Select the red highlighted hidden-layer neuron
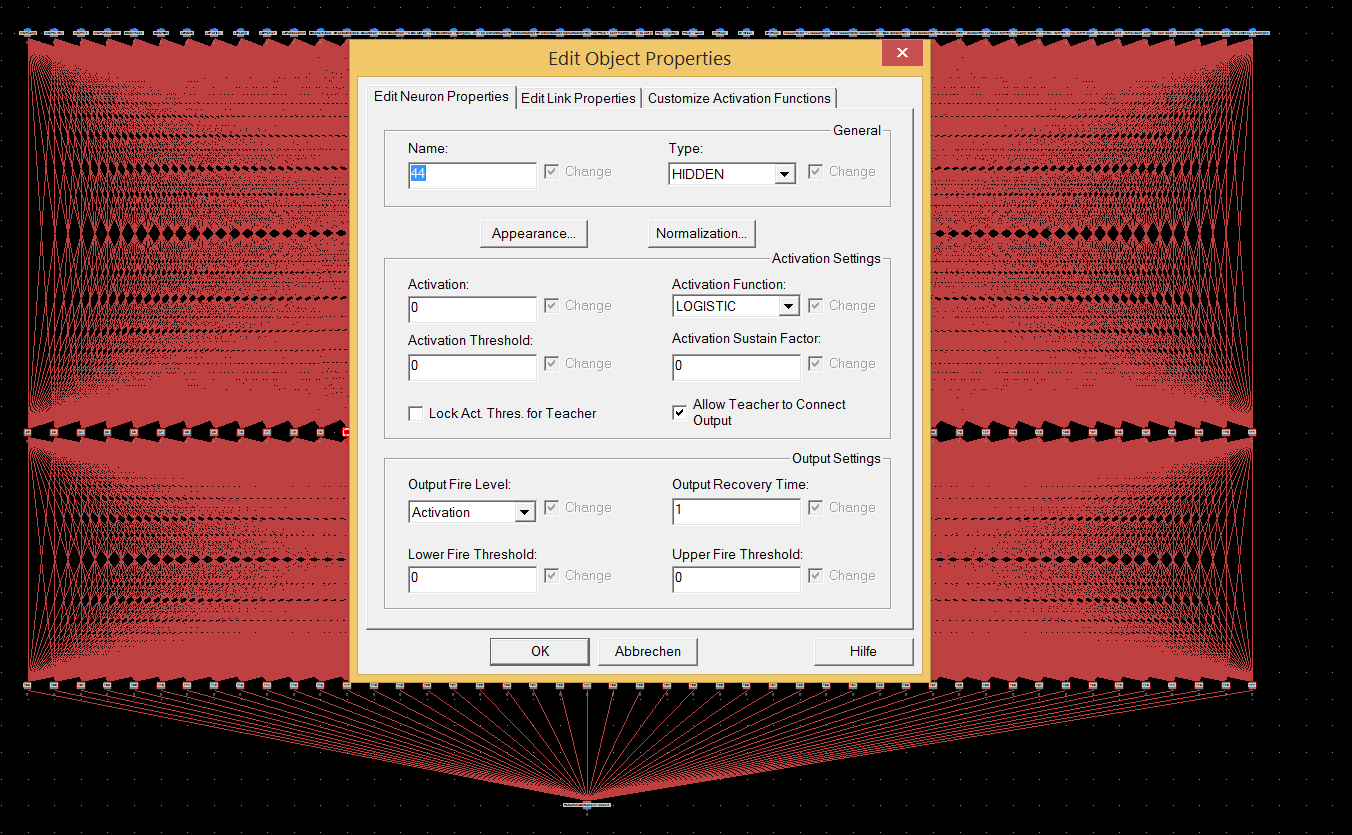1352x835 pixels. click(x=346, y=432)
